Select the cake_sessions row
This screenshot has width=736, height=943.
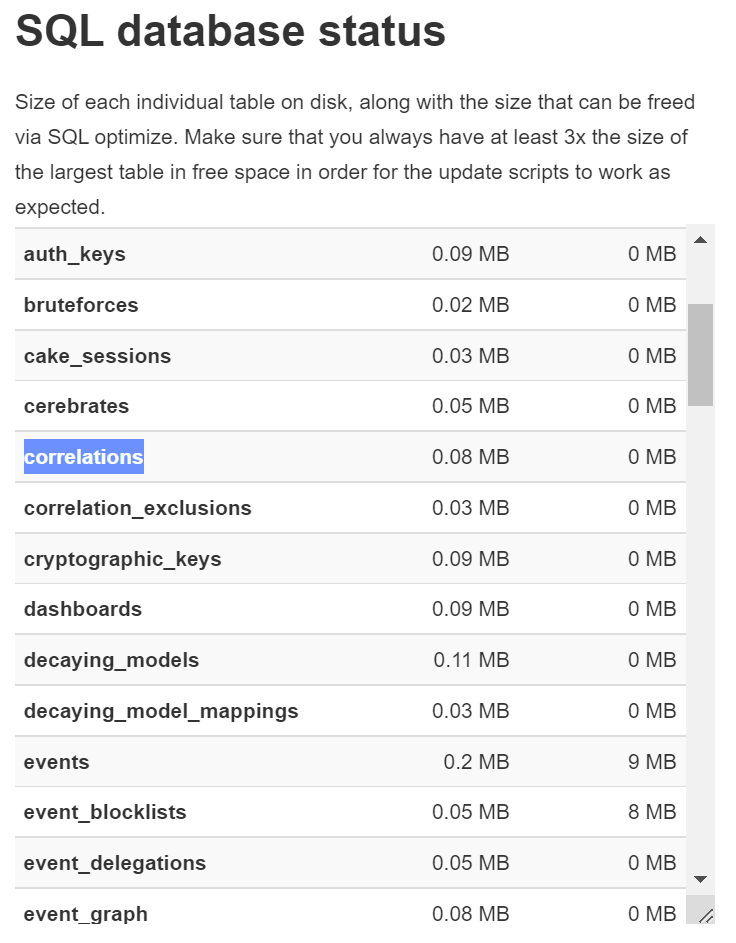tap(96, 355)
